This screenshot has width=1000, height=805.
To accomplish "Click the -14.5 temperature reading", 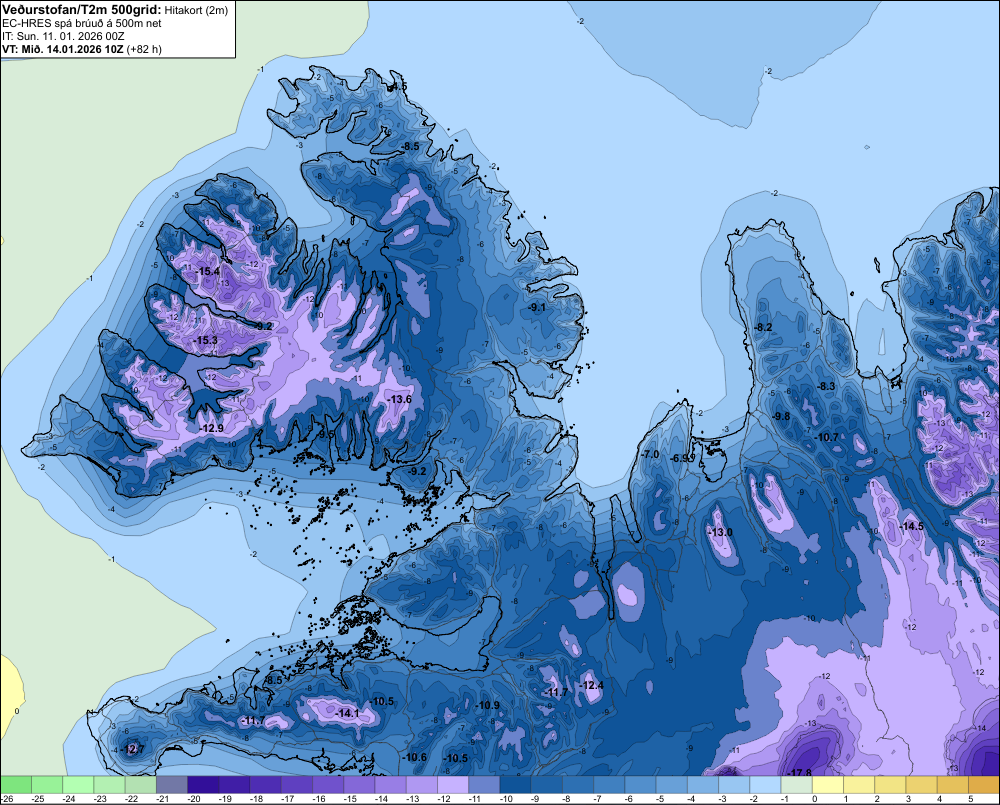I will (911, 526).
